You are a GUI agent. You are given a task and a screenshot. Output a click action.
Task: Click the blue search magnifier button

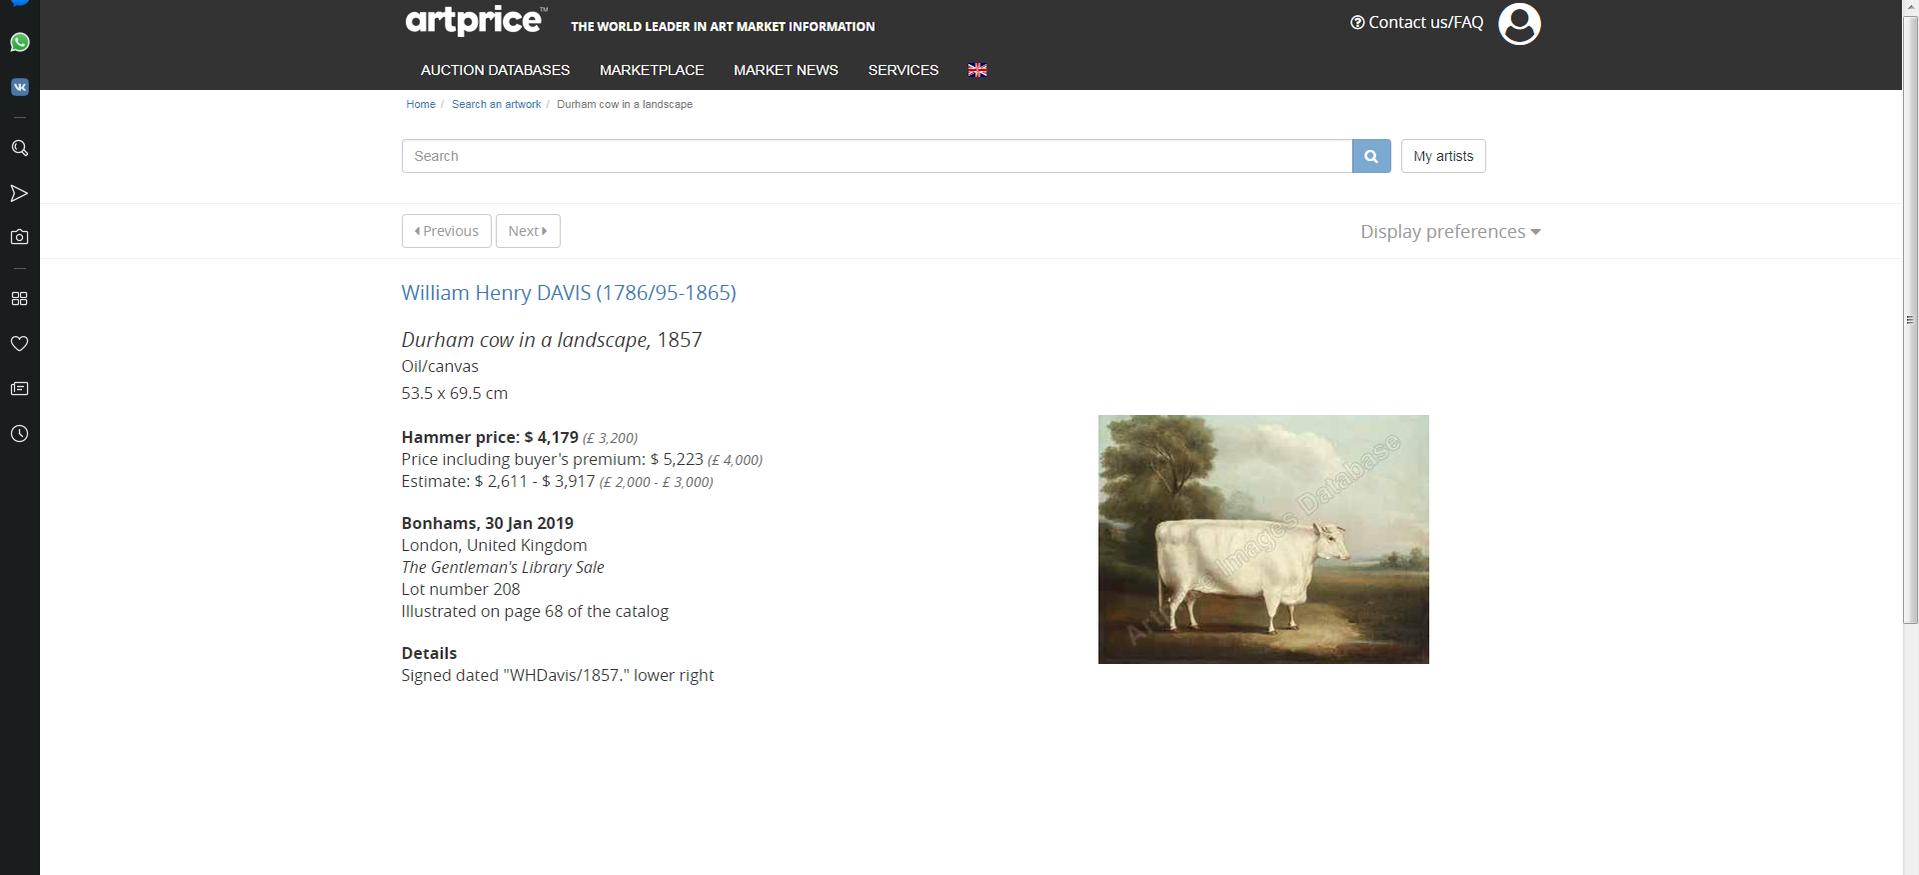1371,156
